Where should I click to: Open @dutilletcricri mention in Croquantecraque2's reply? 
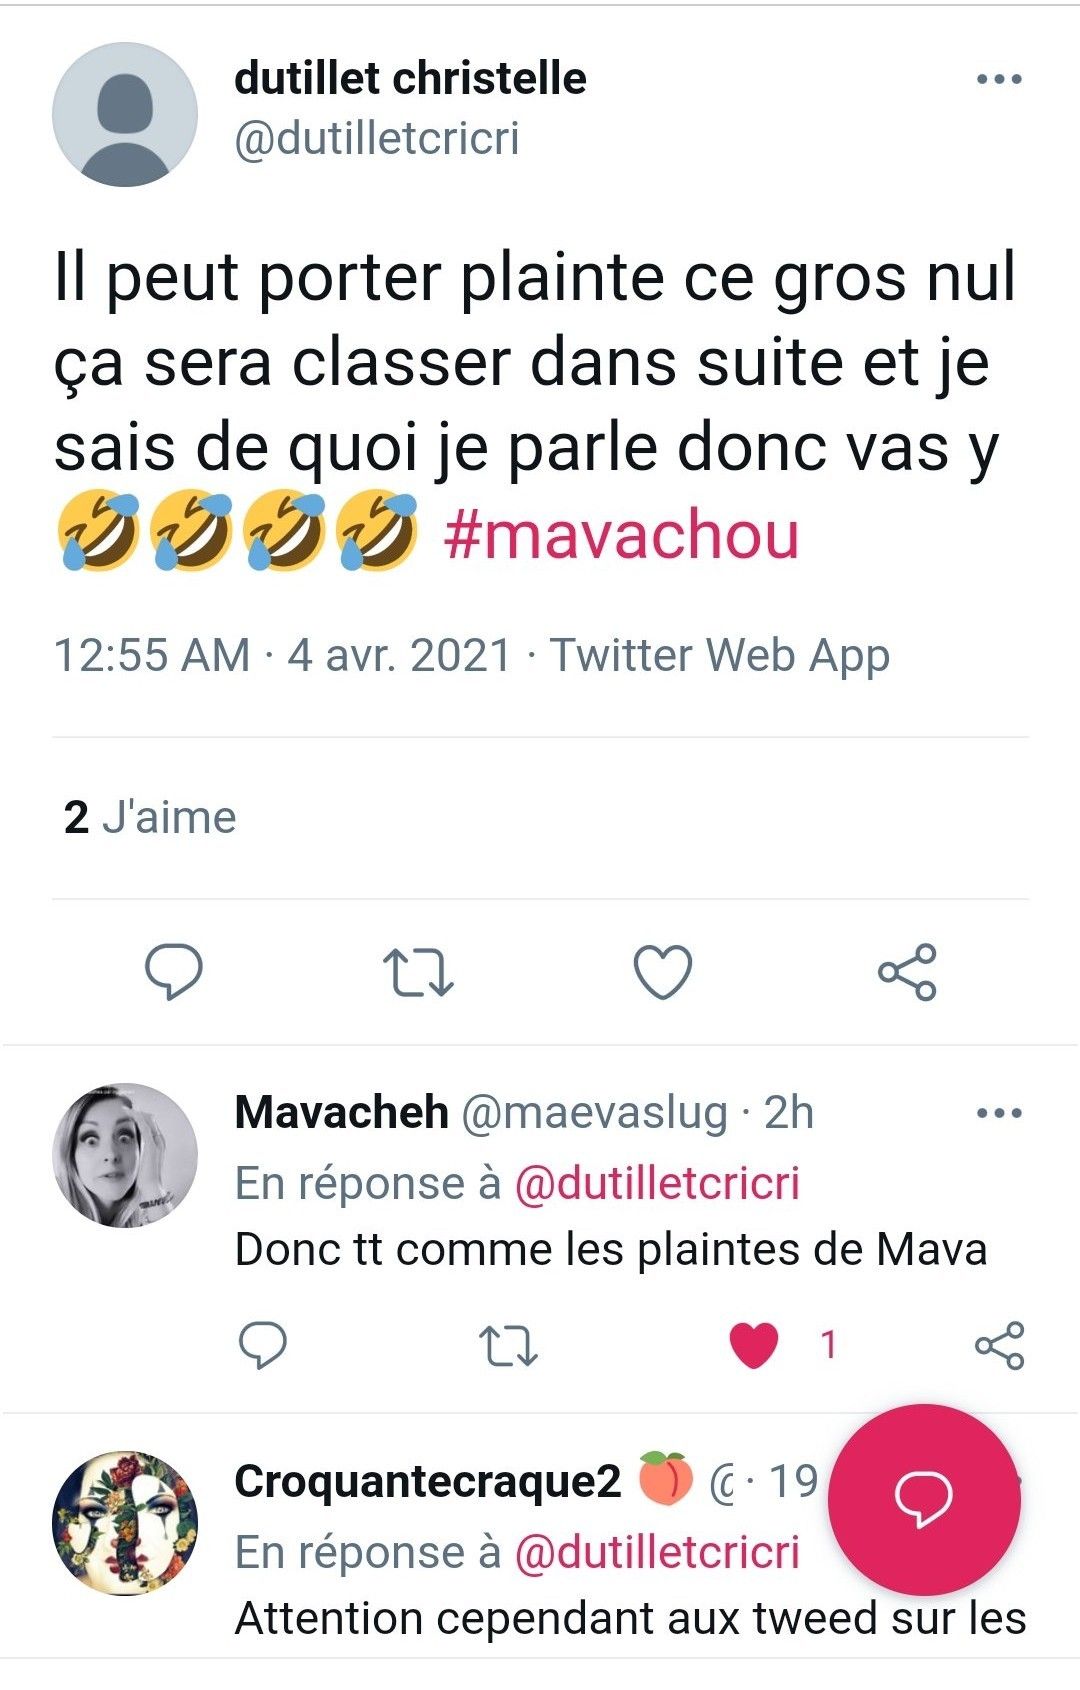[x=657, y=1553]
